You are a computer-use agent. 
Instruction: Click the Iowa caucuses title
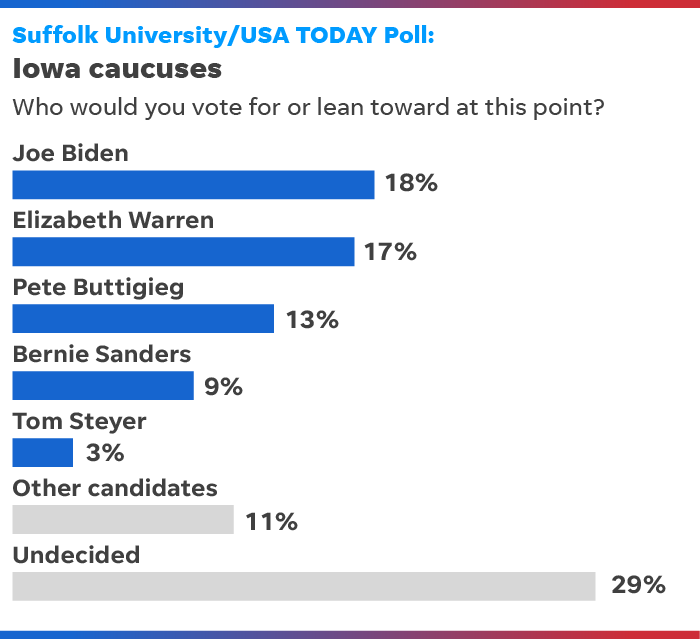pos(117,69)
